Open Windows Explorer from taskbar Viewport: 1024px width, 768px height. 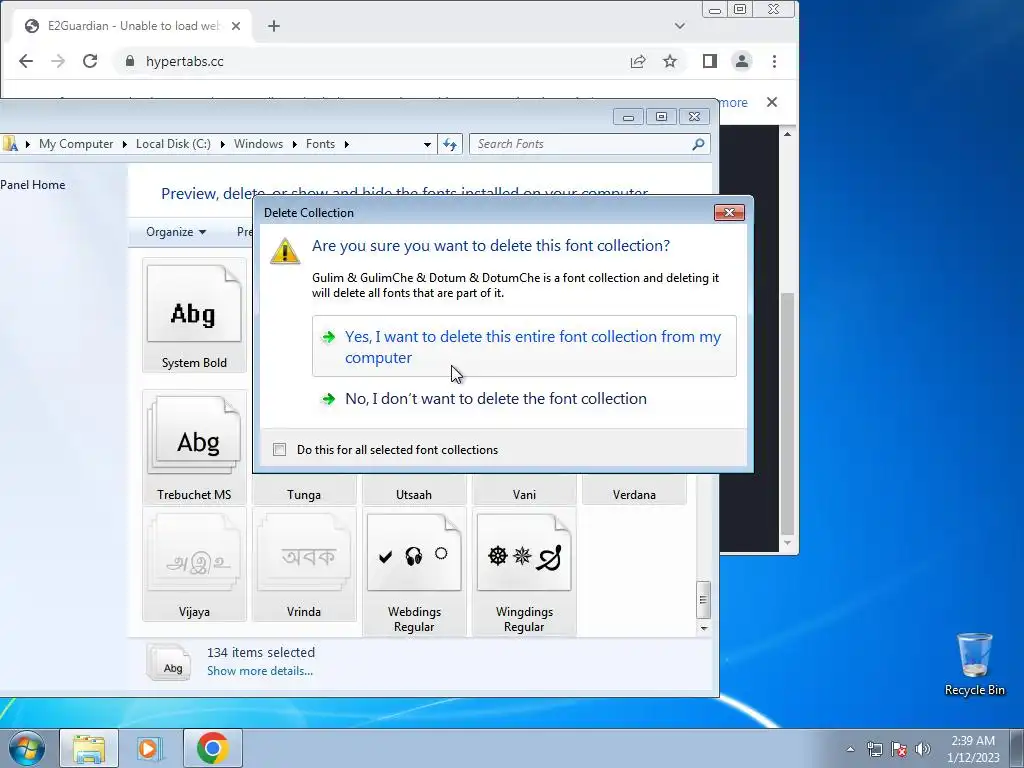89,748
